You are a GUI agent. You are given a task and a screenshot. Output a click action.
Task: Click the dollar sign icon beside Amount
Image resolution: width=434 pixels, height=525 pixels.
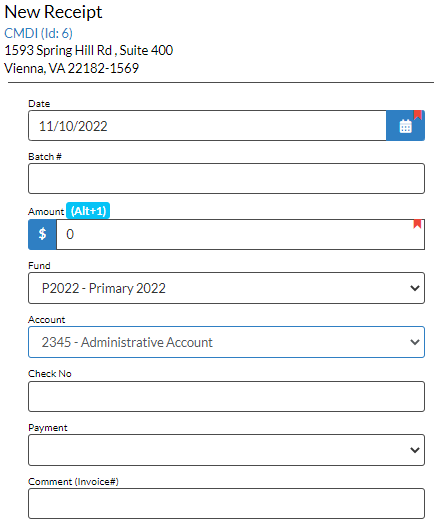(x=42, y=234)
